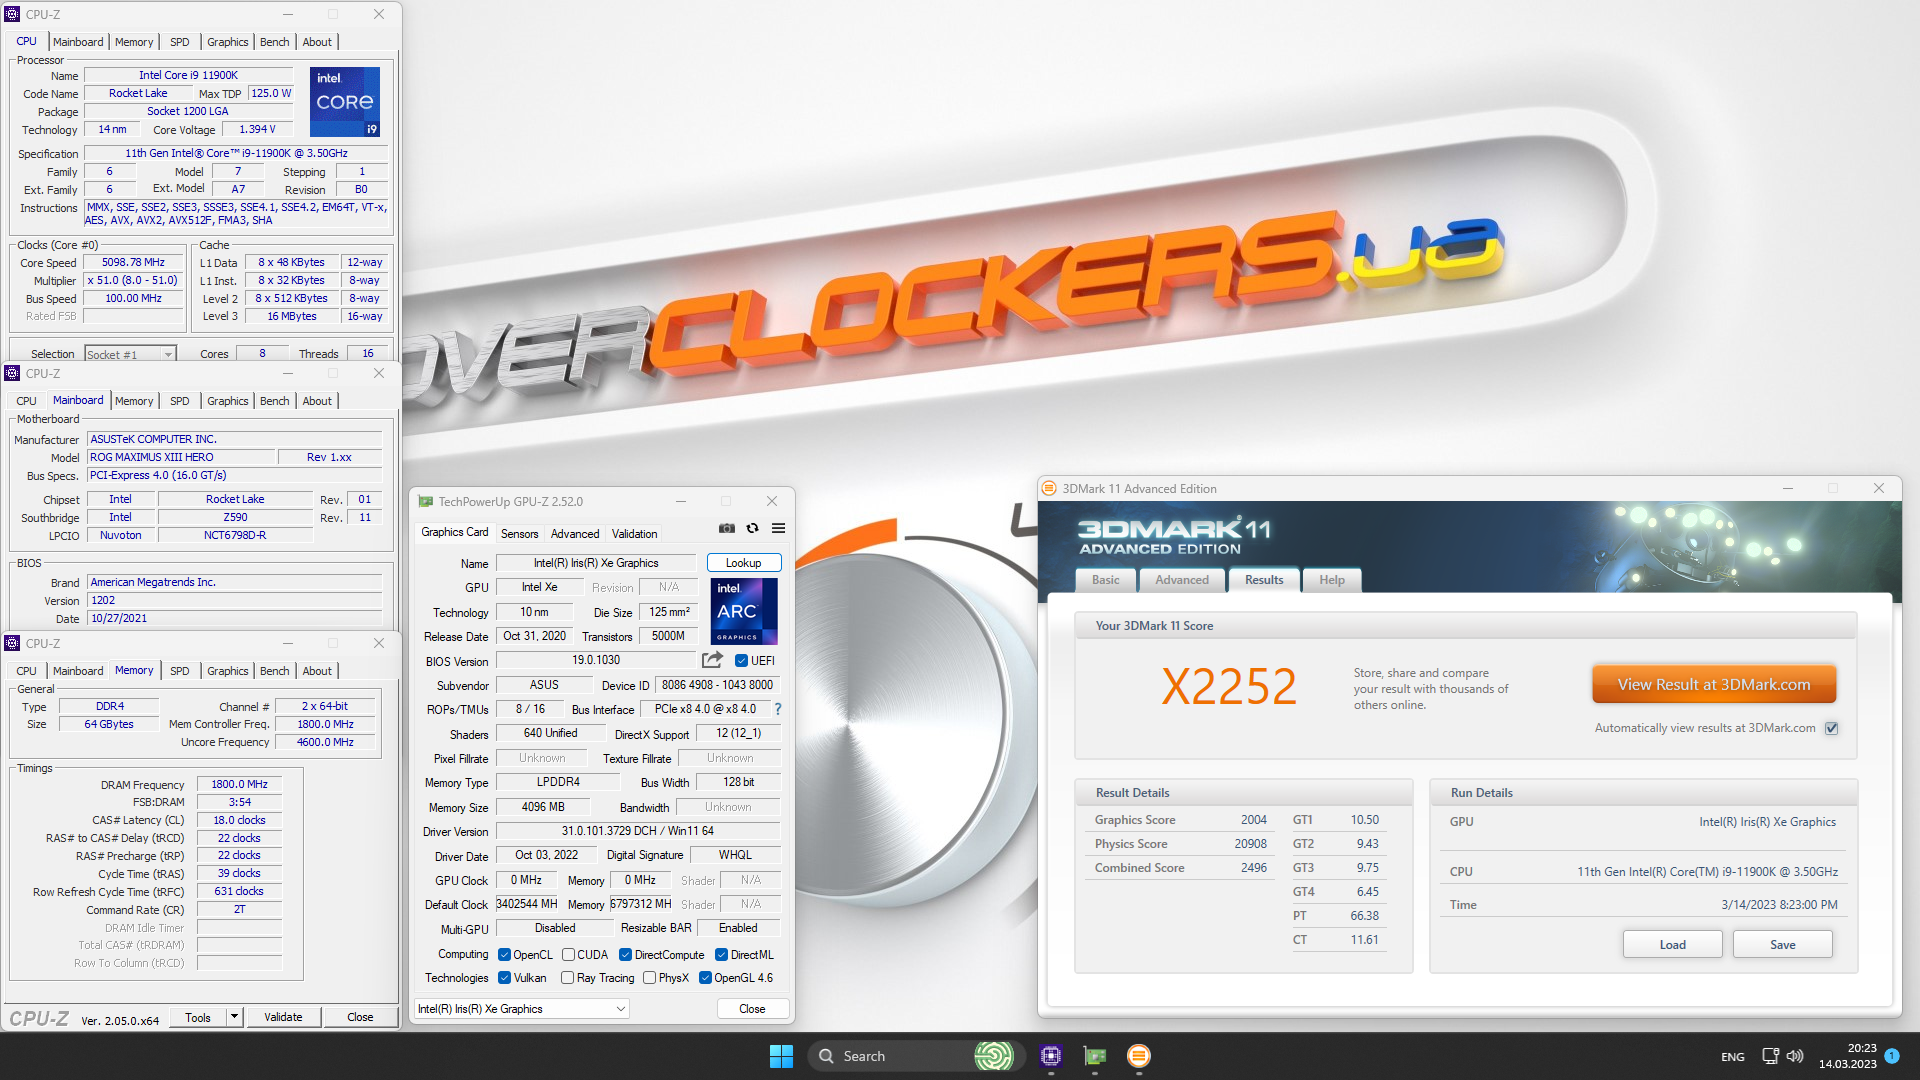Viewport: 1920px width, 1080px height.
Task: Click the fingerprint search highlight icon
Action: [993, 1056]
